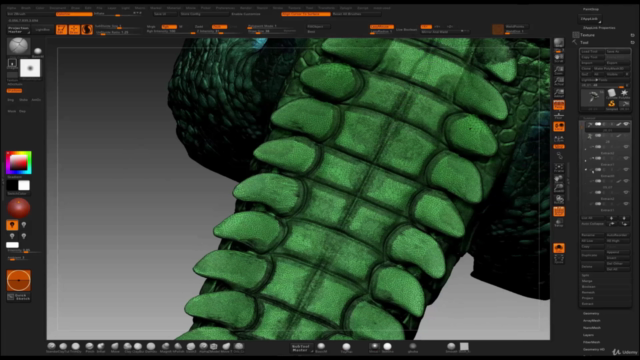Open the Color menu
The image size is (640, 360).
click(40, 8)
